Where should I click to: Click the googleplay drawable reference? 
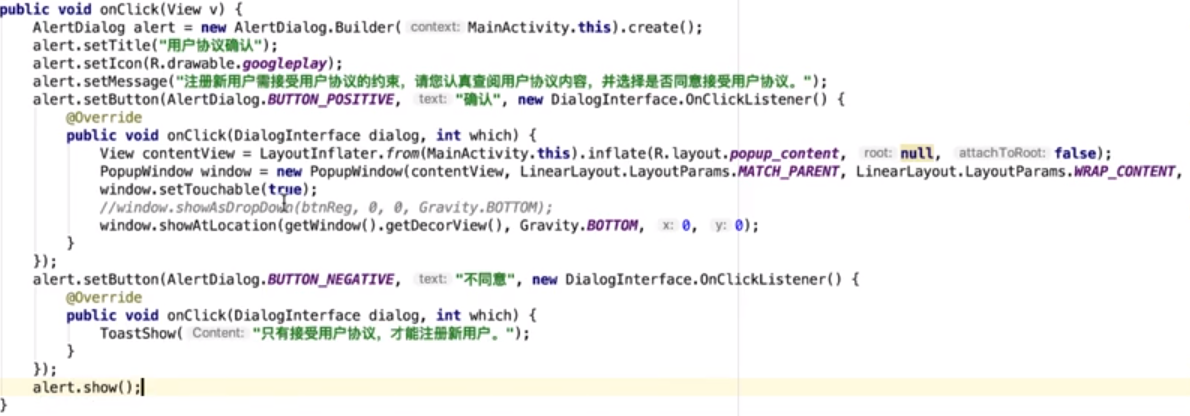point(287,63)
